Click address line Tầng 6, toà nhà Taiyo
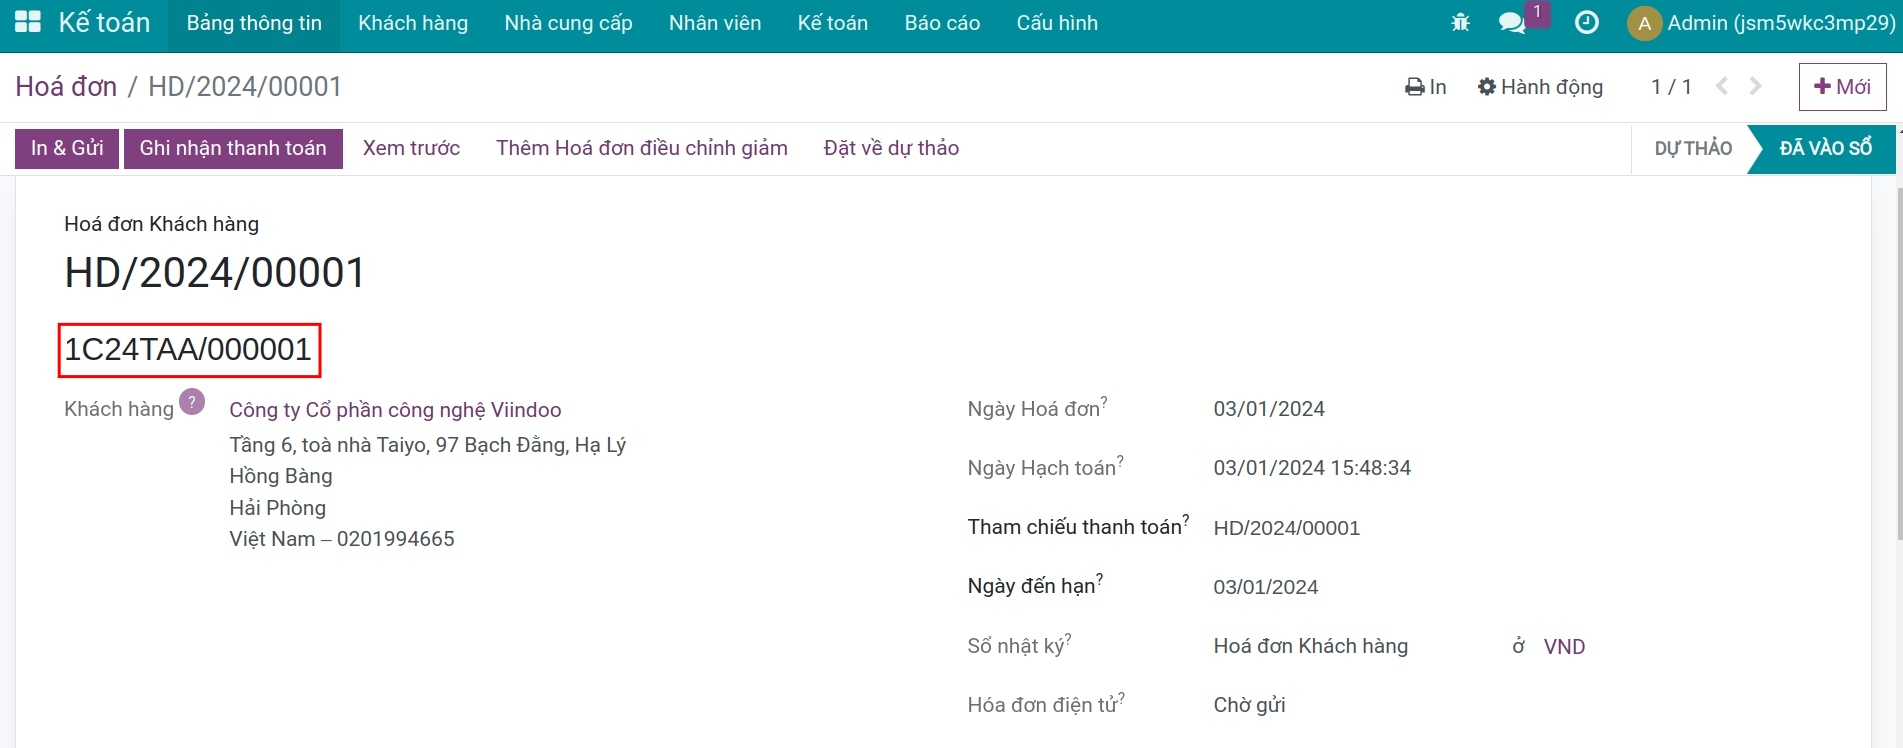This screenshot has height=748, width=1903. pyautogui.click(x=427, y=445)
